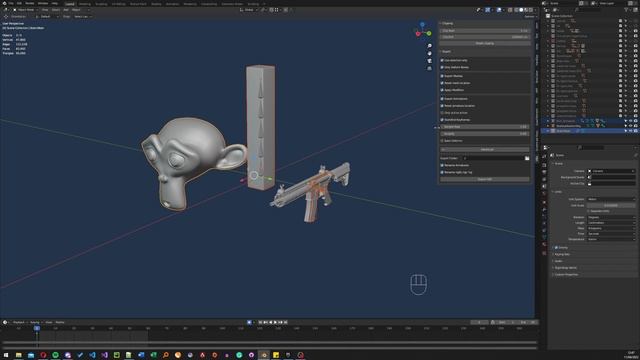640x360 pixels.
Task: Click the Blender icon in taskbar
Action: tap(264, 355)
